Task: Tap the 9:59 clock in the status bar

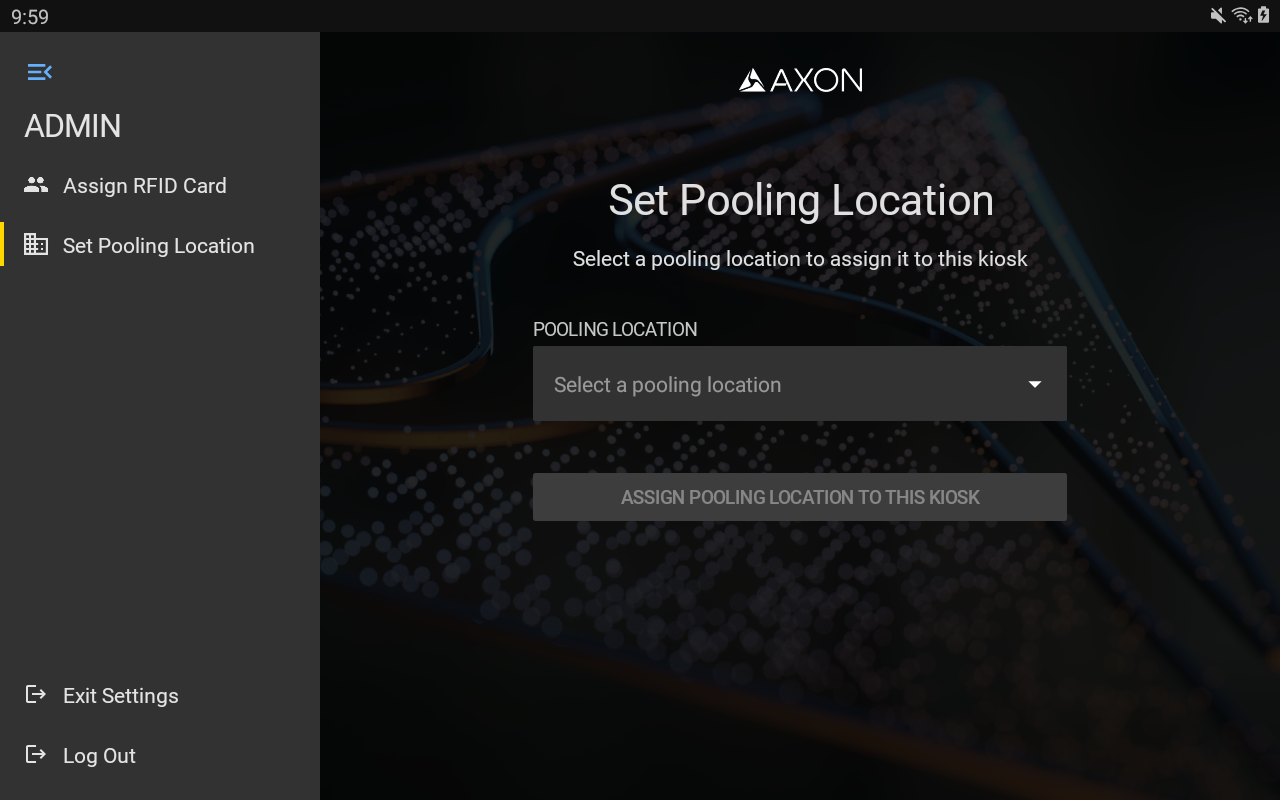Action: tap(30, 16)
